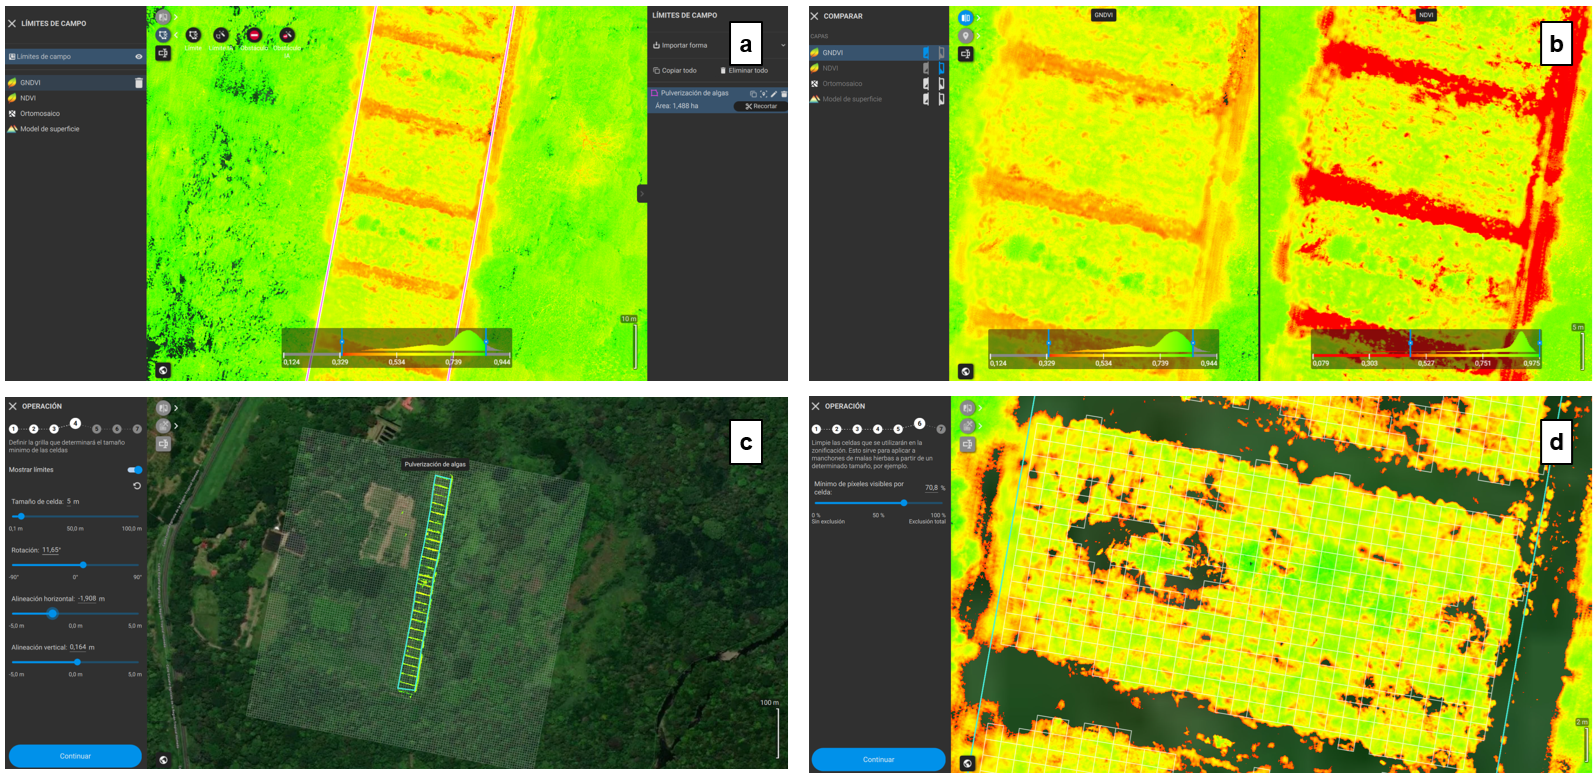Click the NDVI map label in compare view
This screenshot has width=1596, height=778.
coord(1426,15)
